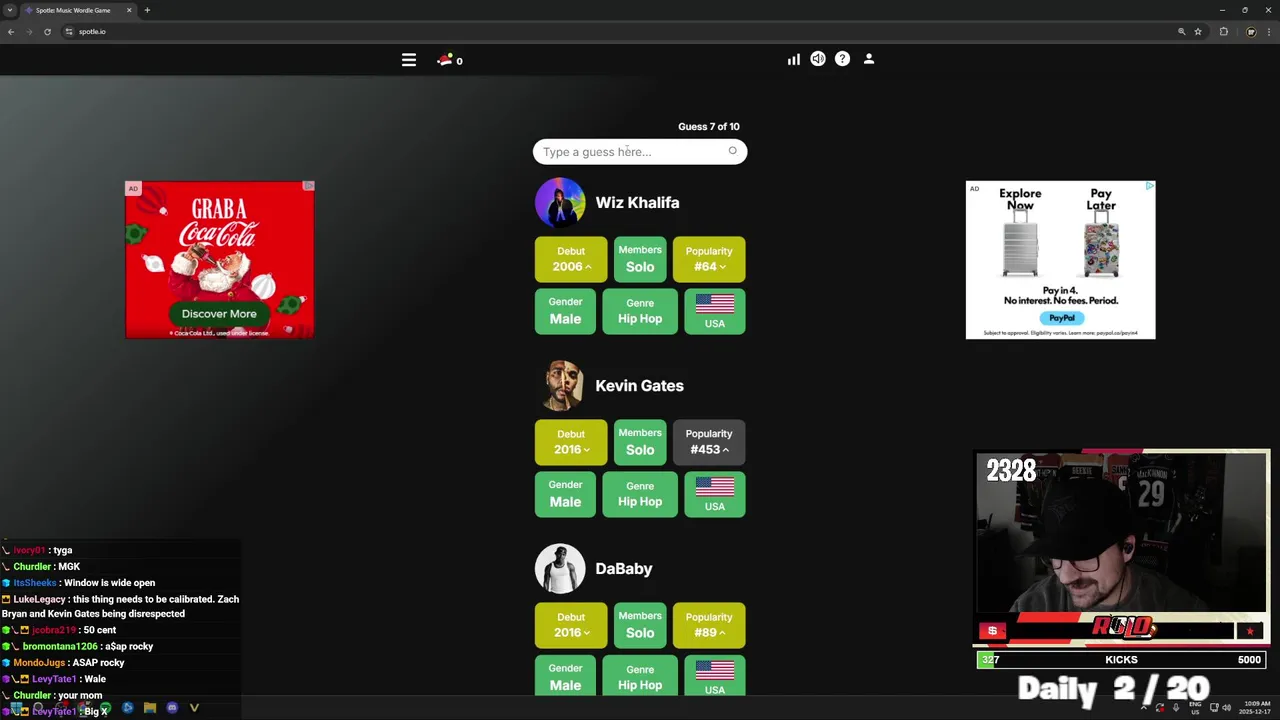Viewport: 1280px width, 720px height.
Task: Close the Spotle browser tab
Action: 129,10
